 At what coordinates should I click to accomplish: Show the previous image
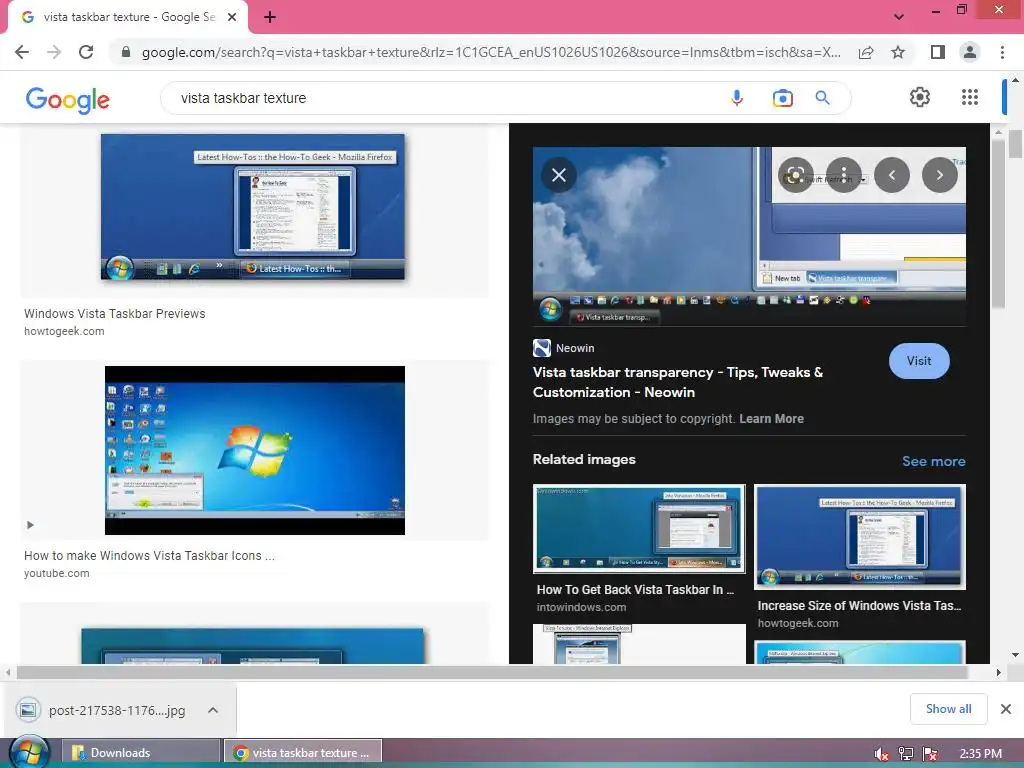click(x=891, y=175)
